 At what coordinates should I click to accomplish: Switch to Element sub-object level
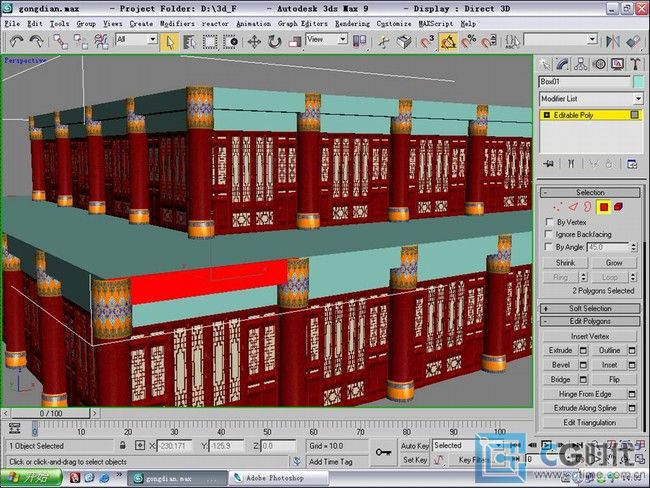[618, 206]
